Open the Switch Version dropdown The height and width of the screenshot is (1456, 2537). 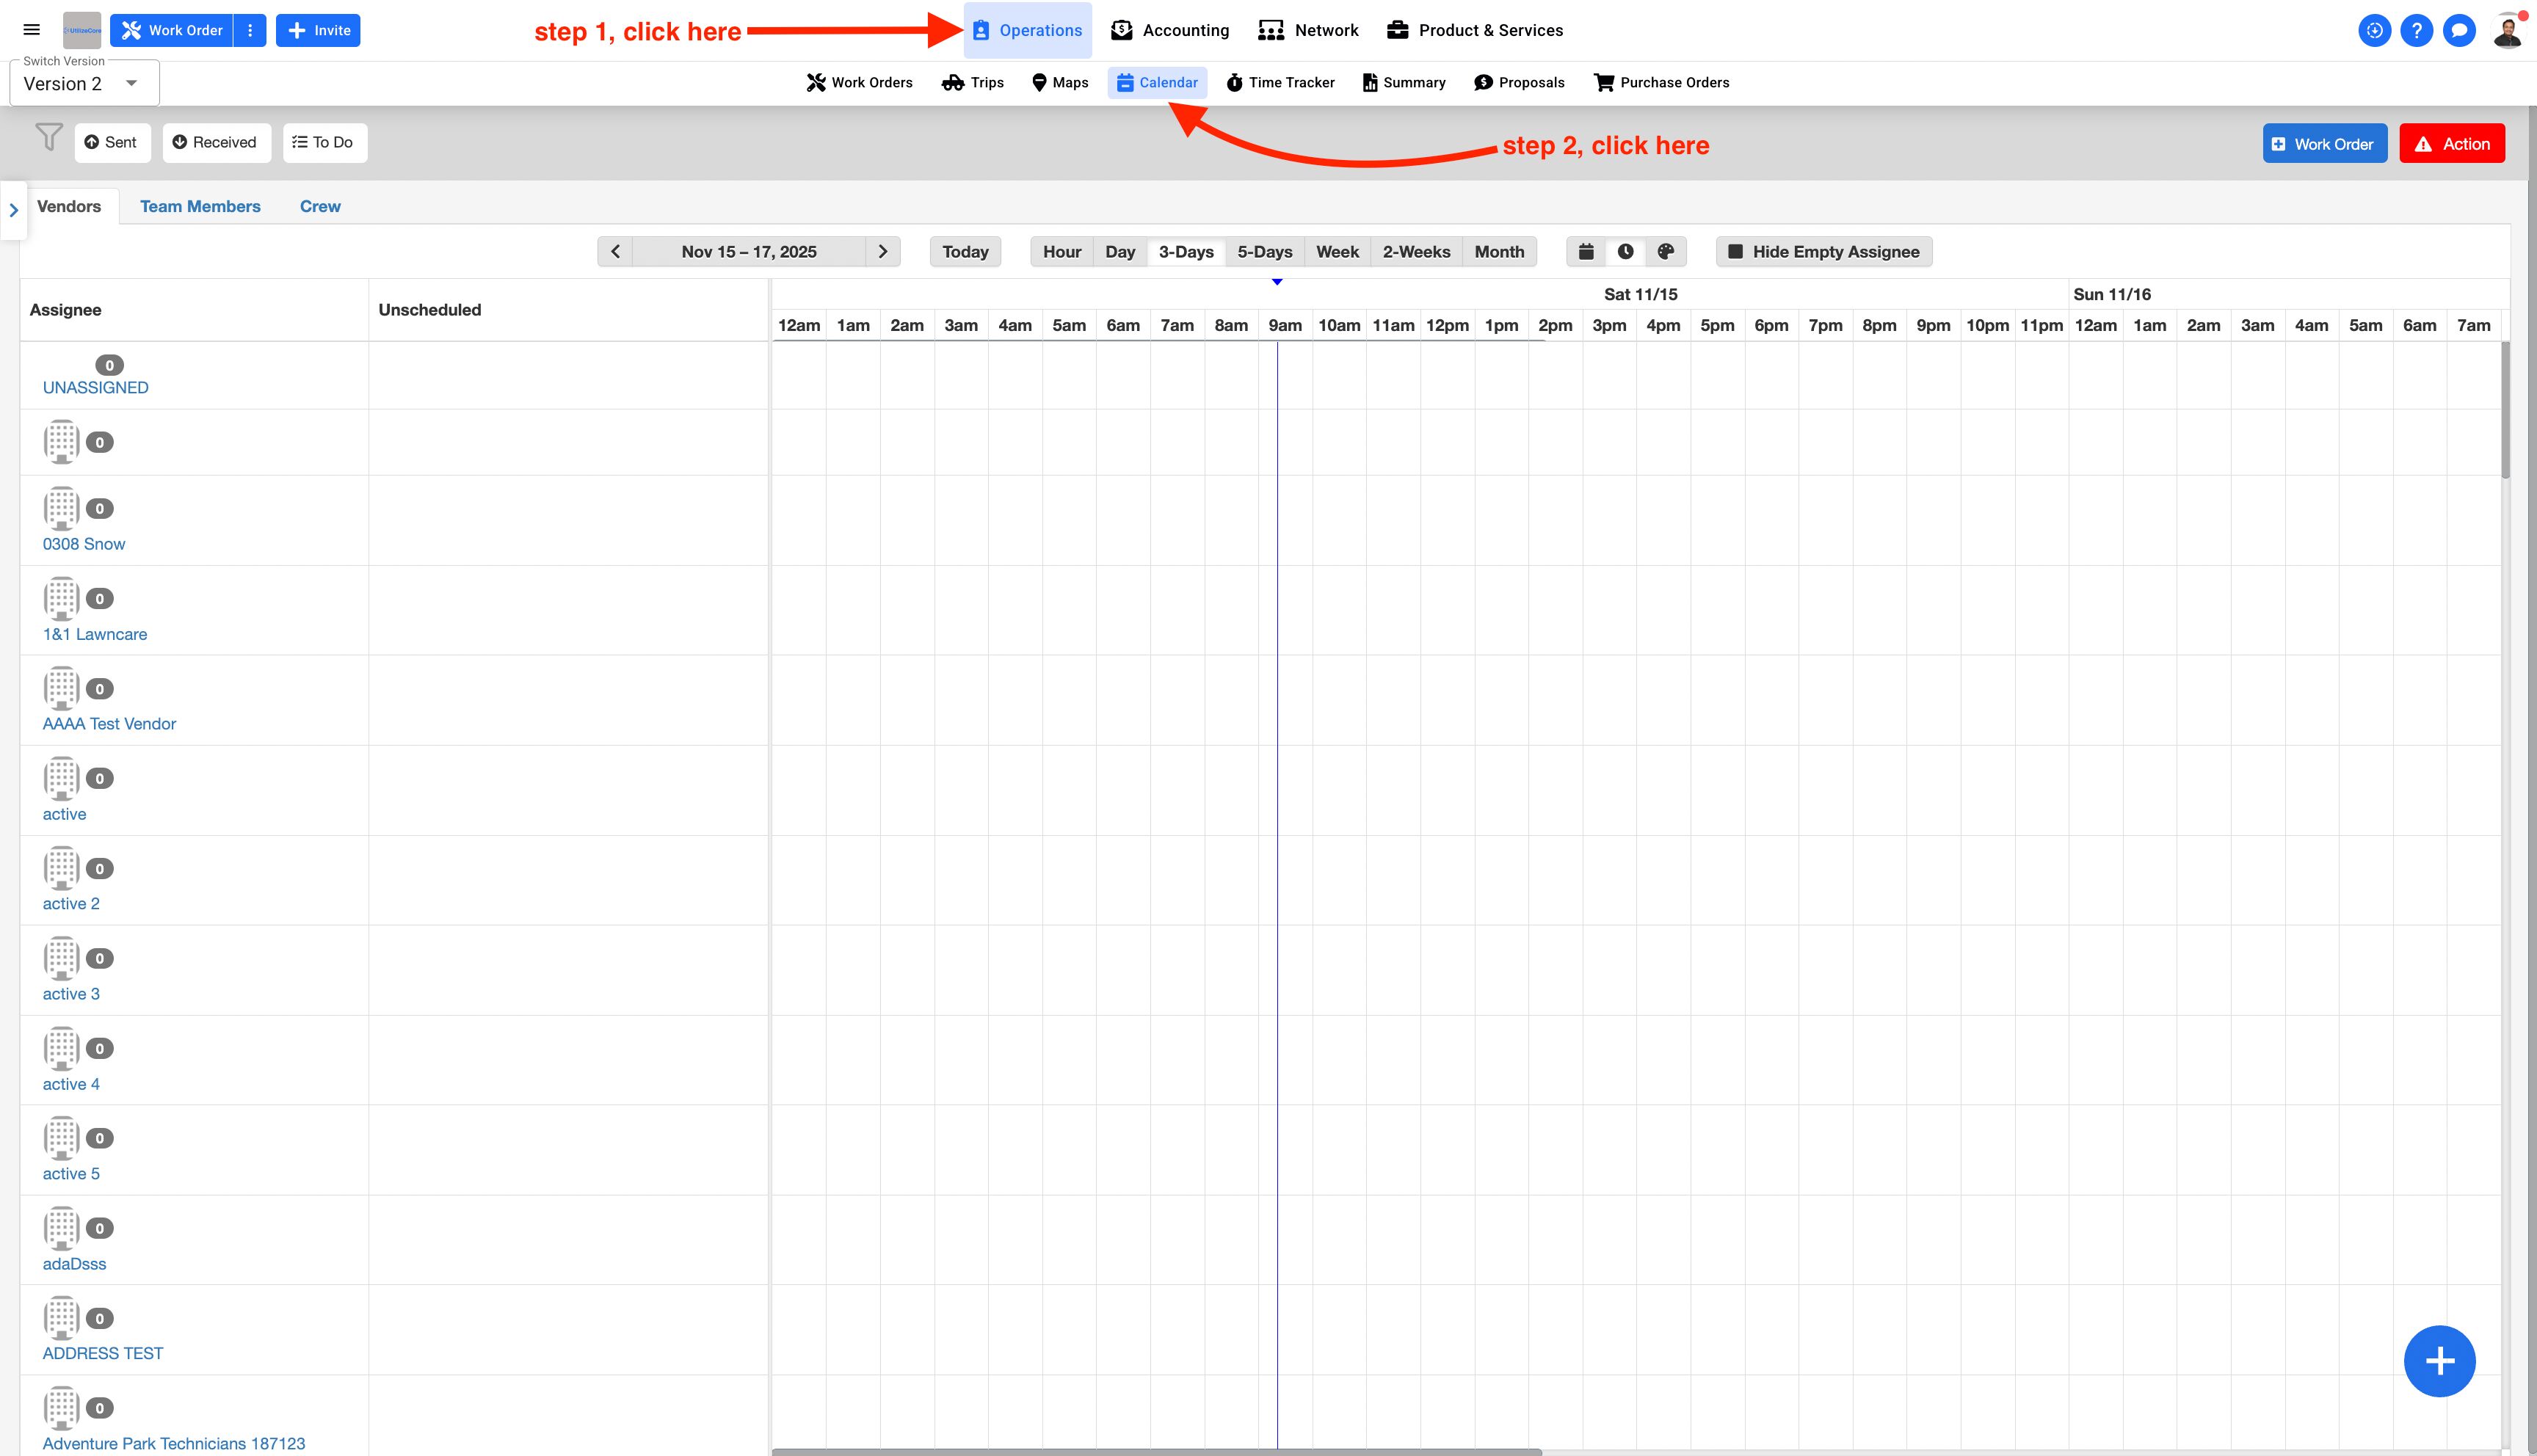[84, 84]
